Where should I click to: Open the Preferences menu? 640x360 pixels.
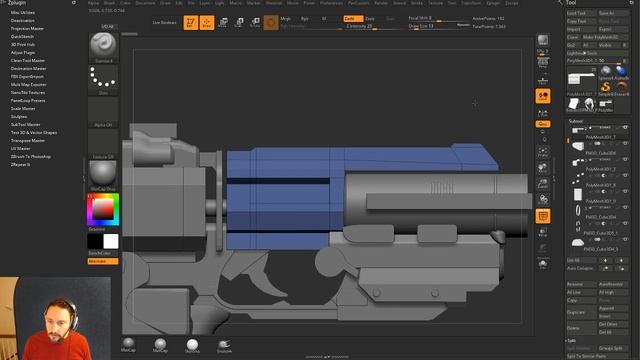[x=331, y=3]
